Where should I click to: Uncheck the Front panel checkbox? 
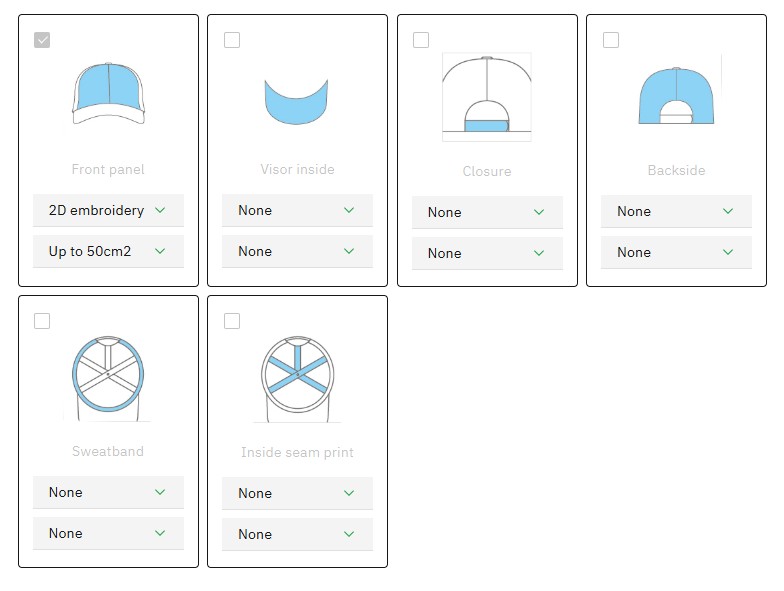pyautogui.click(x=42, y=40)
